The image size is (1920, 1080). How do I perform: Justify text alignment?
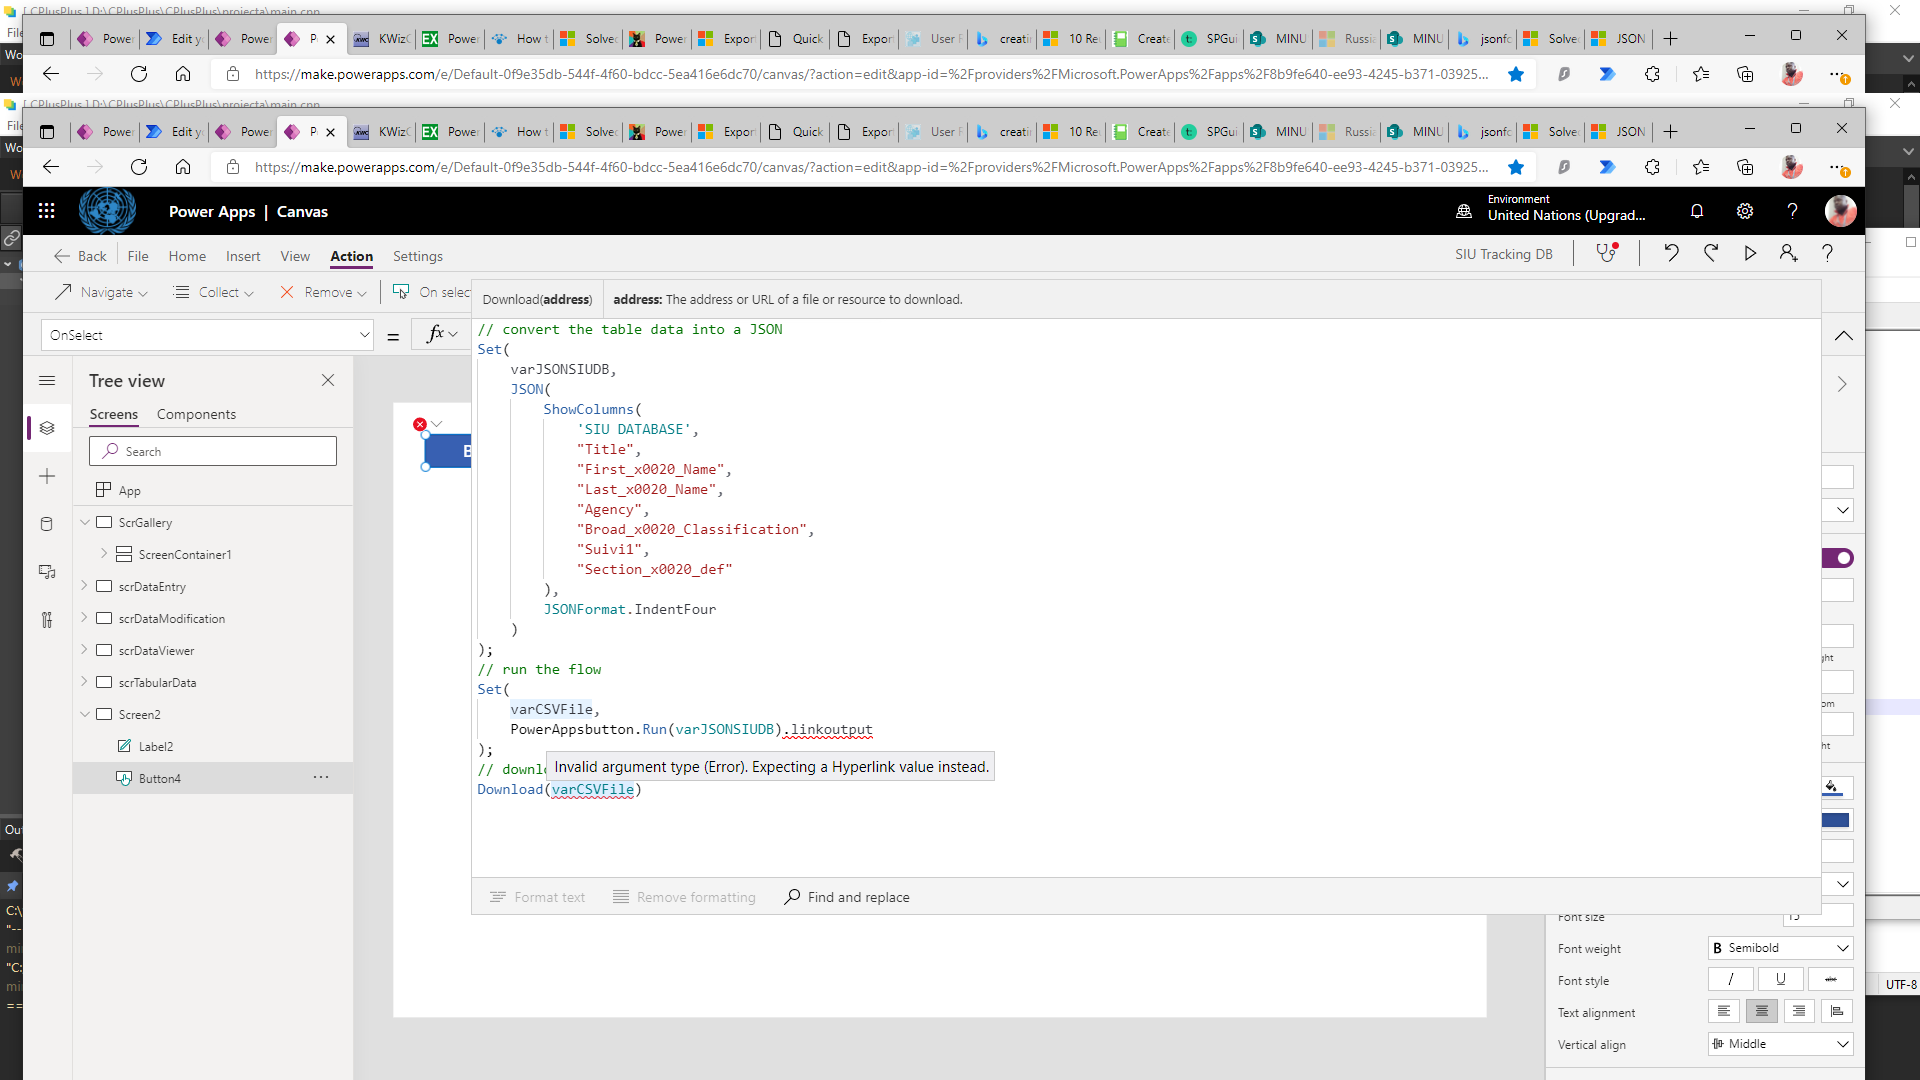tap(1837, 1012)
